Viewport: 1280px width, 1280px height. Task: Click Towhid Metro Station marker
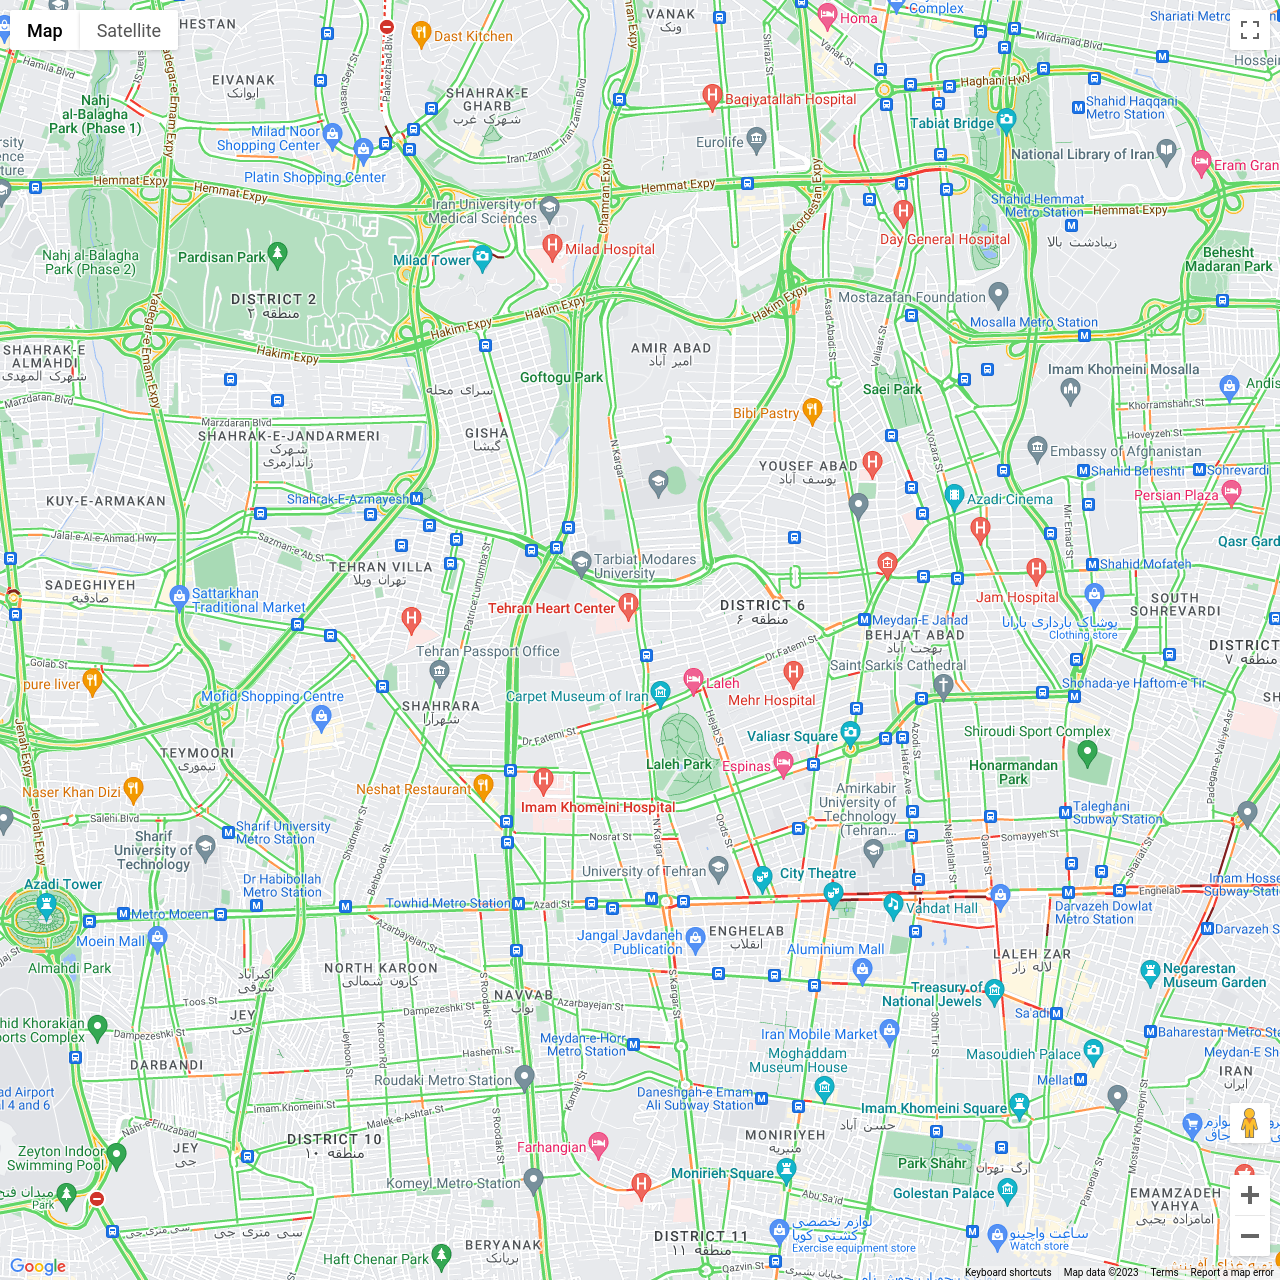pos(518,903)
